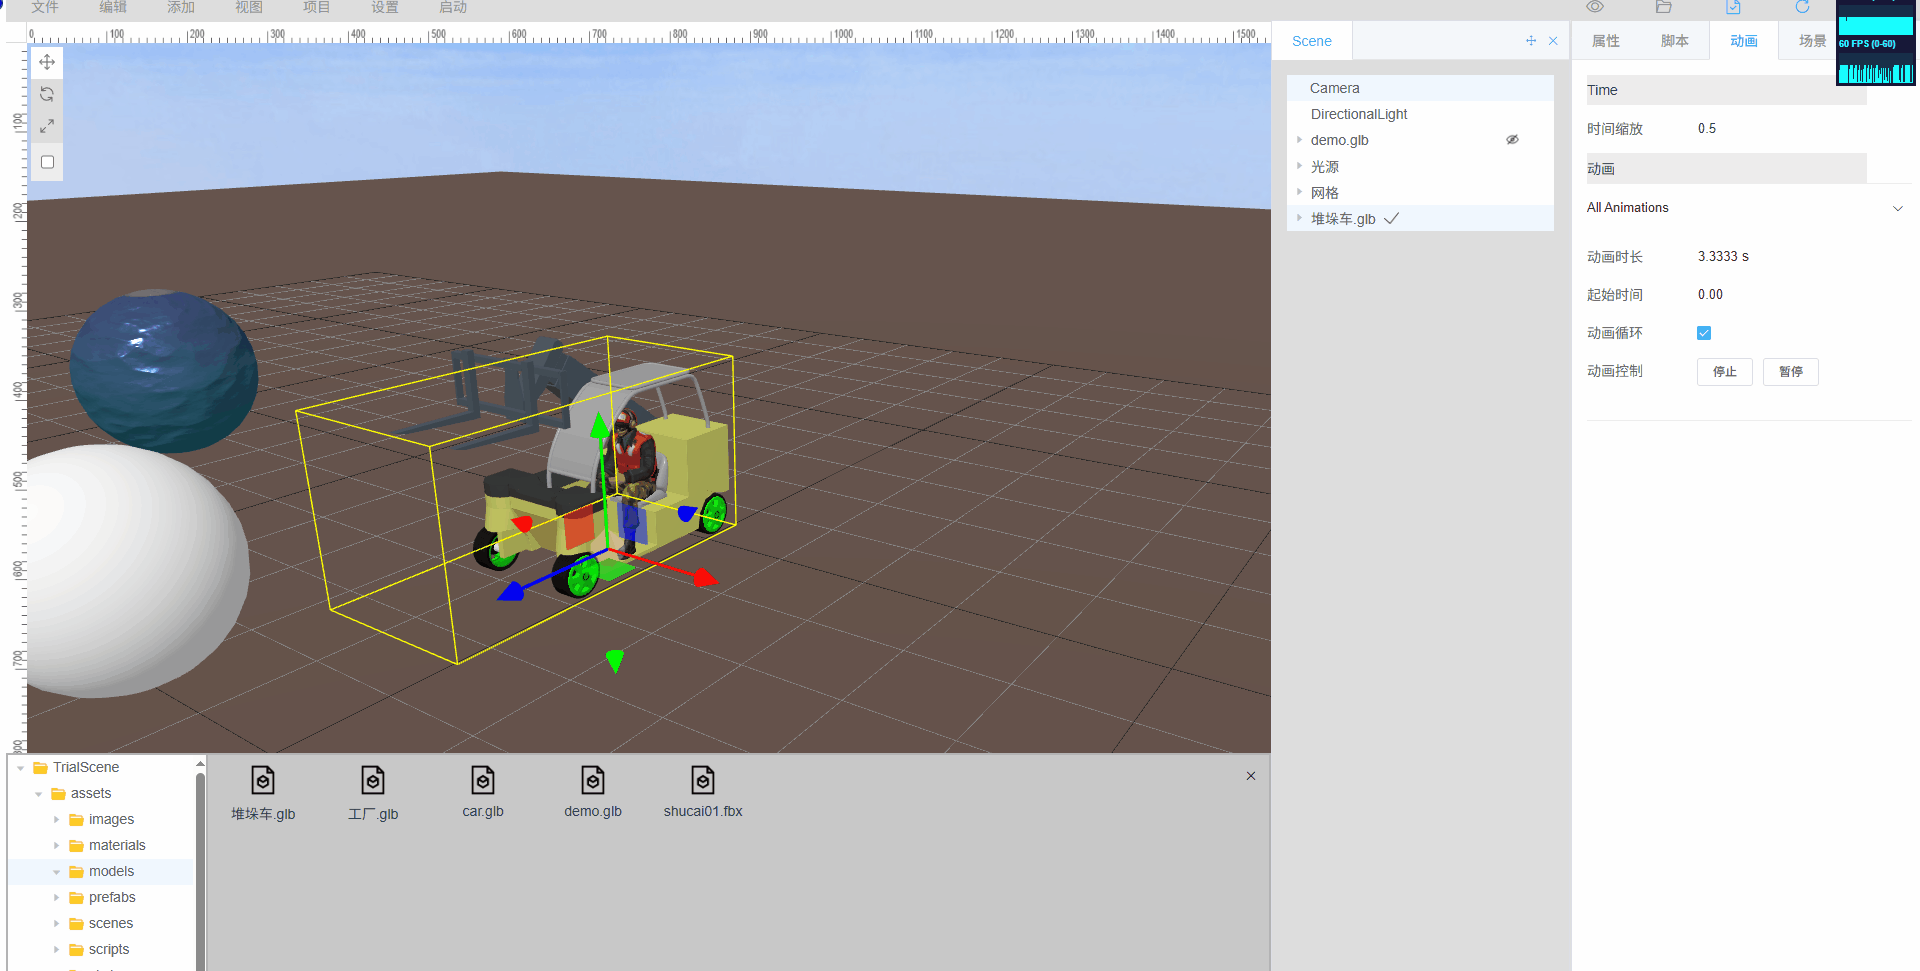Switch to the 属性 tab

tap(1606, 41)
